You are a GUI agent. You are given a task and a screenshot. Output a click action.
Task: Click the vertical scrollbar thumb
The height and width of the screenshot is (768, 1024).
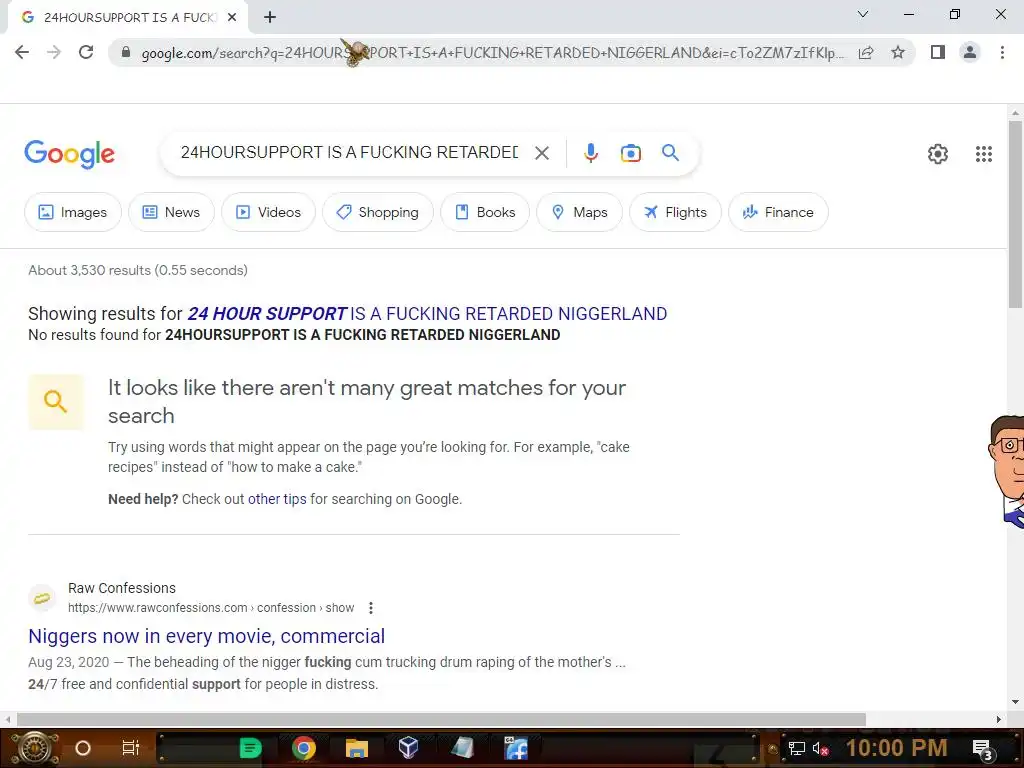point(1015,214)
